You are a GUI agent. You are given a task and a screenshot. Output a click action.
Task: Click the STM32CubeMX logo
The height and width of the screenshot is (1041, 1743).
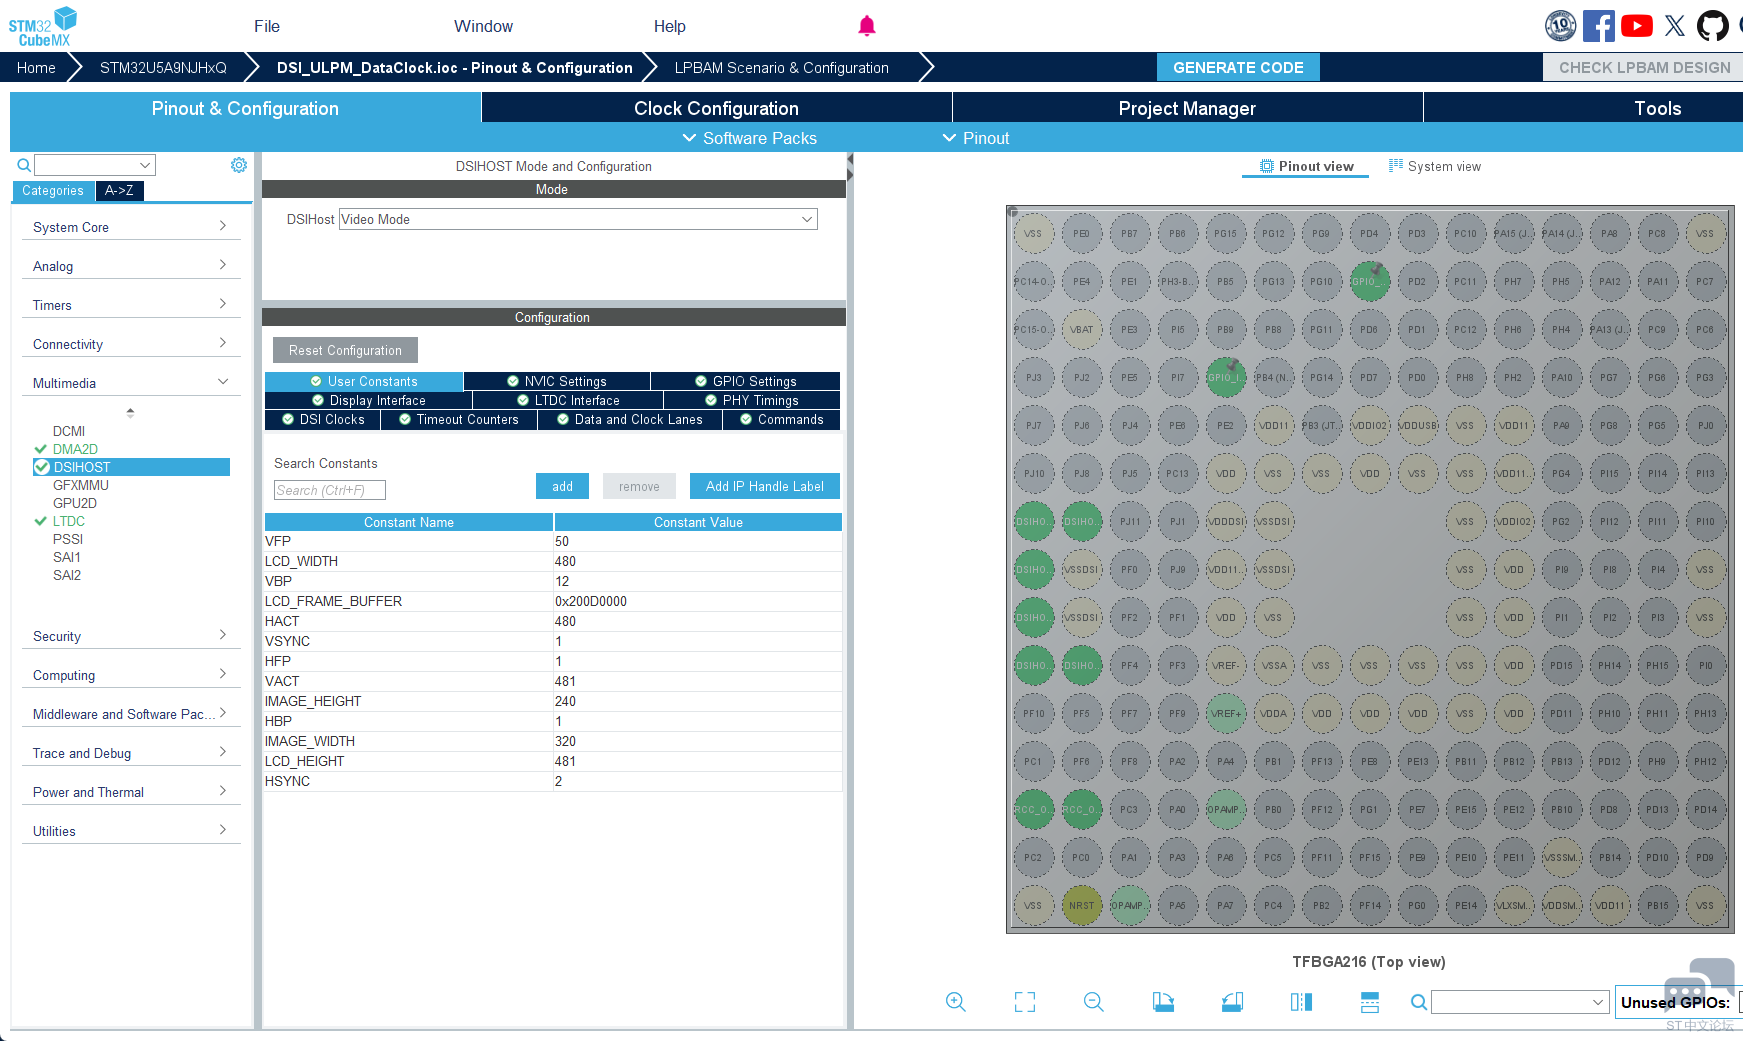coord(43,26)
